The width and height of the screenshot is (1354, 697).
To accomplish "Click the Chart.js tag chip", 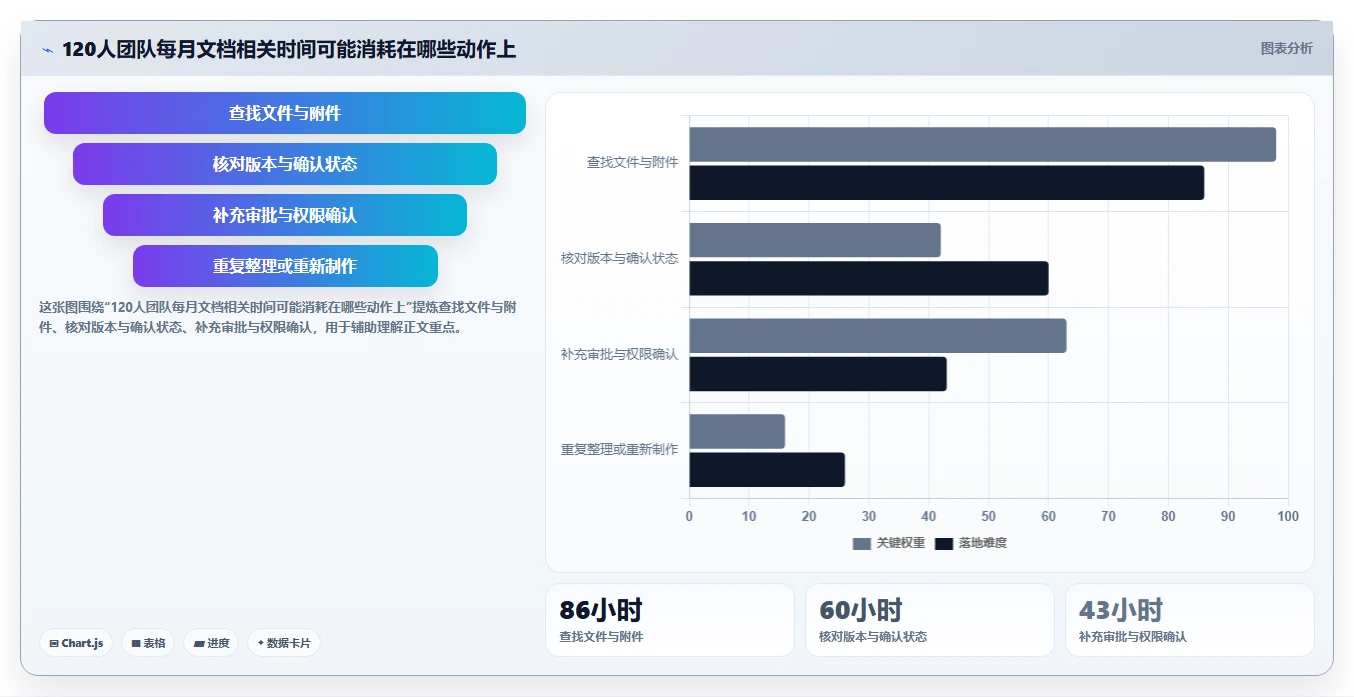I will tap(76, 643).
